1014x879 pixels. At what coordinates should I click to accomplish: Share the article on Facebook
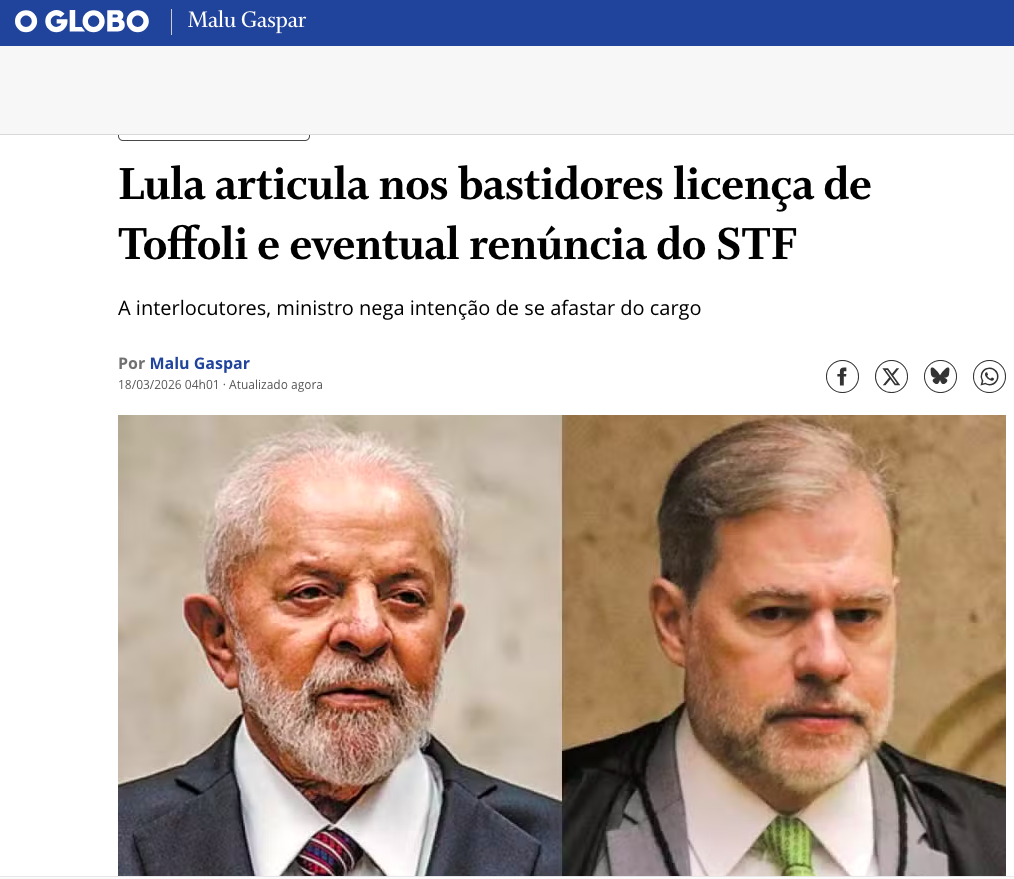tap(842, 376)
